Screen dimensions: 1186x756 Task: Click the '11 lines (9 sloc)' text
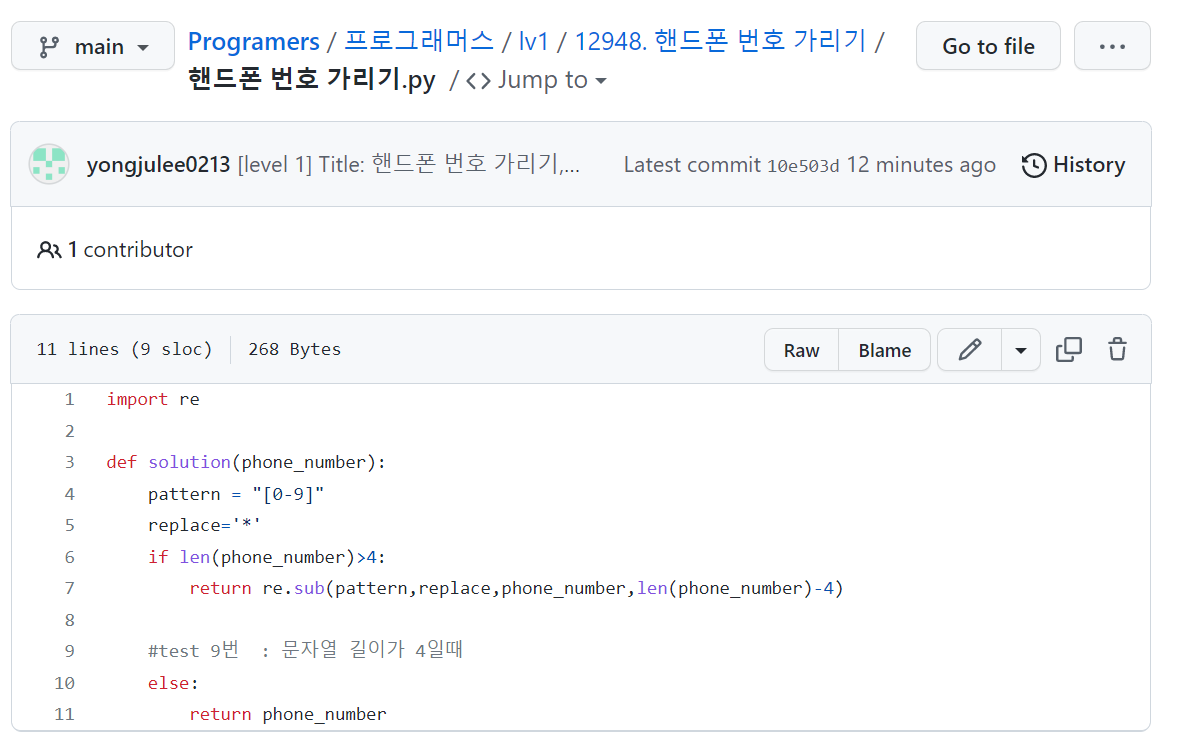tap(124, 349)
